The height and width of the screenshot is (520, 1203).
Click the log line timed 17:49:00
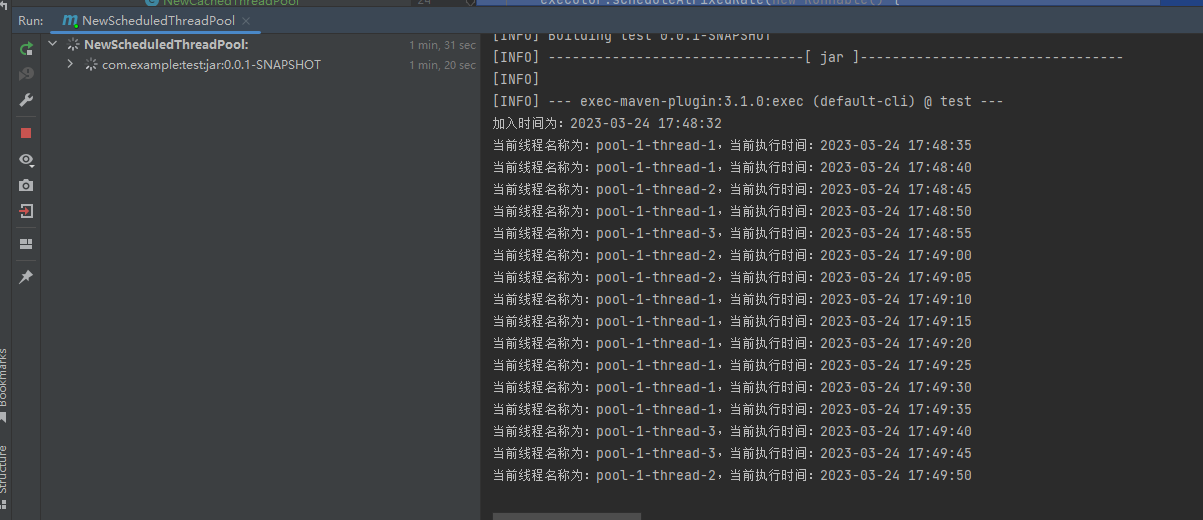tap(732, 255)
